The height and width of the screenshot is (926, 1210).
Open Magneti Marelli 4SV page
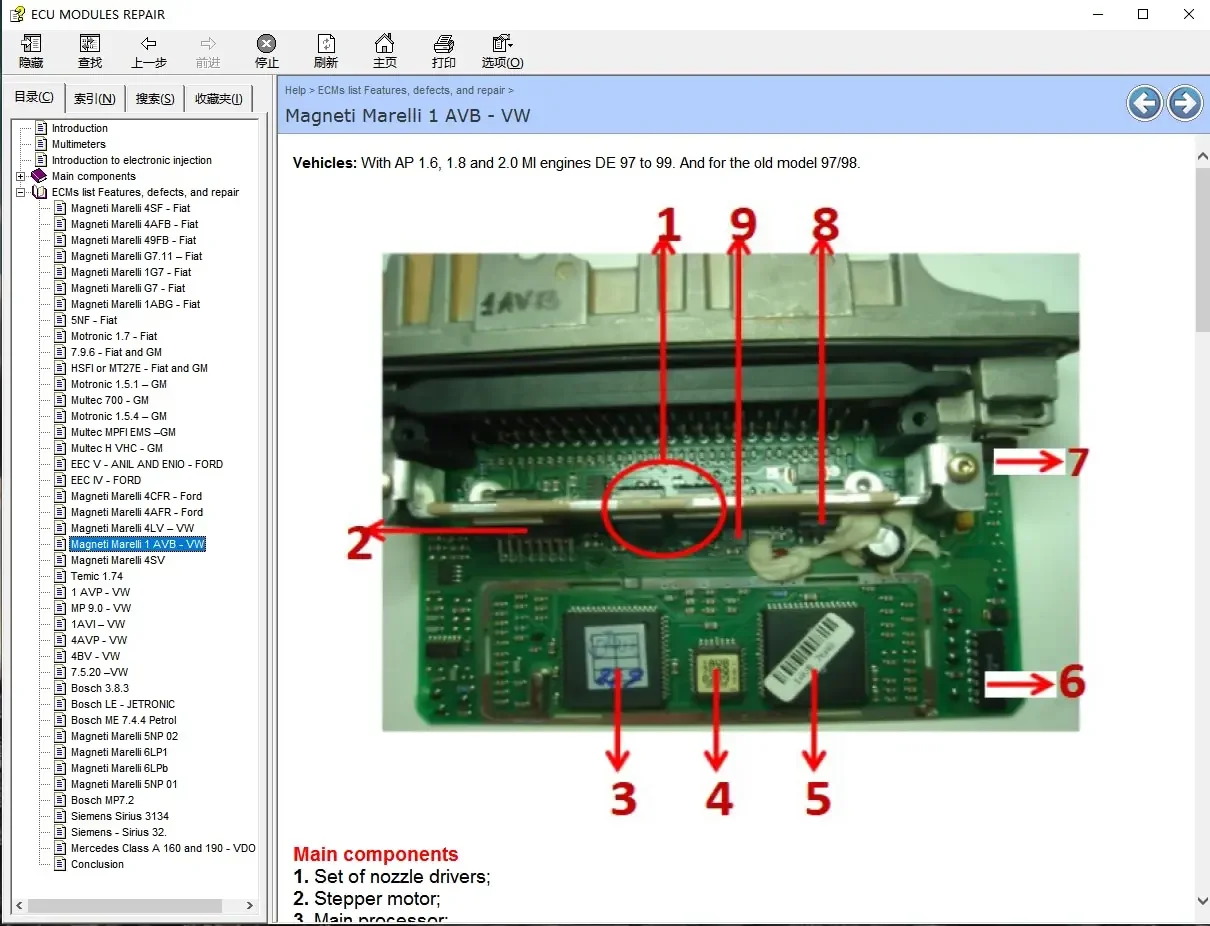point(117,560)
